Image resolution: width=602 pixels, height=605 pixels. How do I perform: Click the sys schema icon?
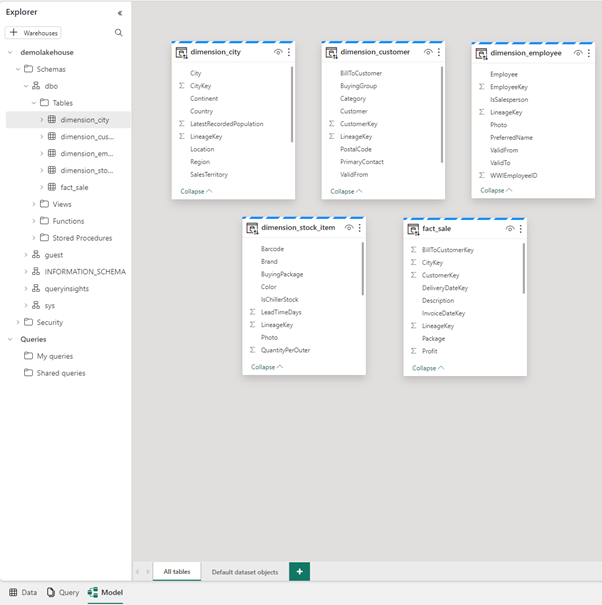coord(36,305)
